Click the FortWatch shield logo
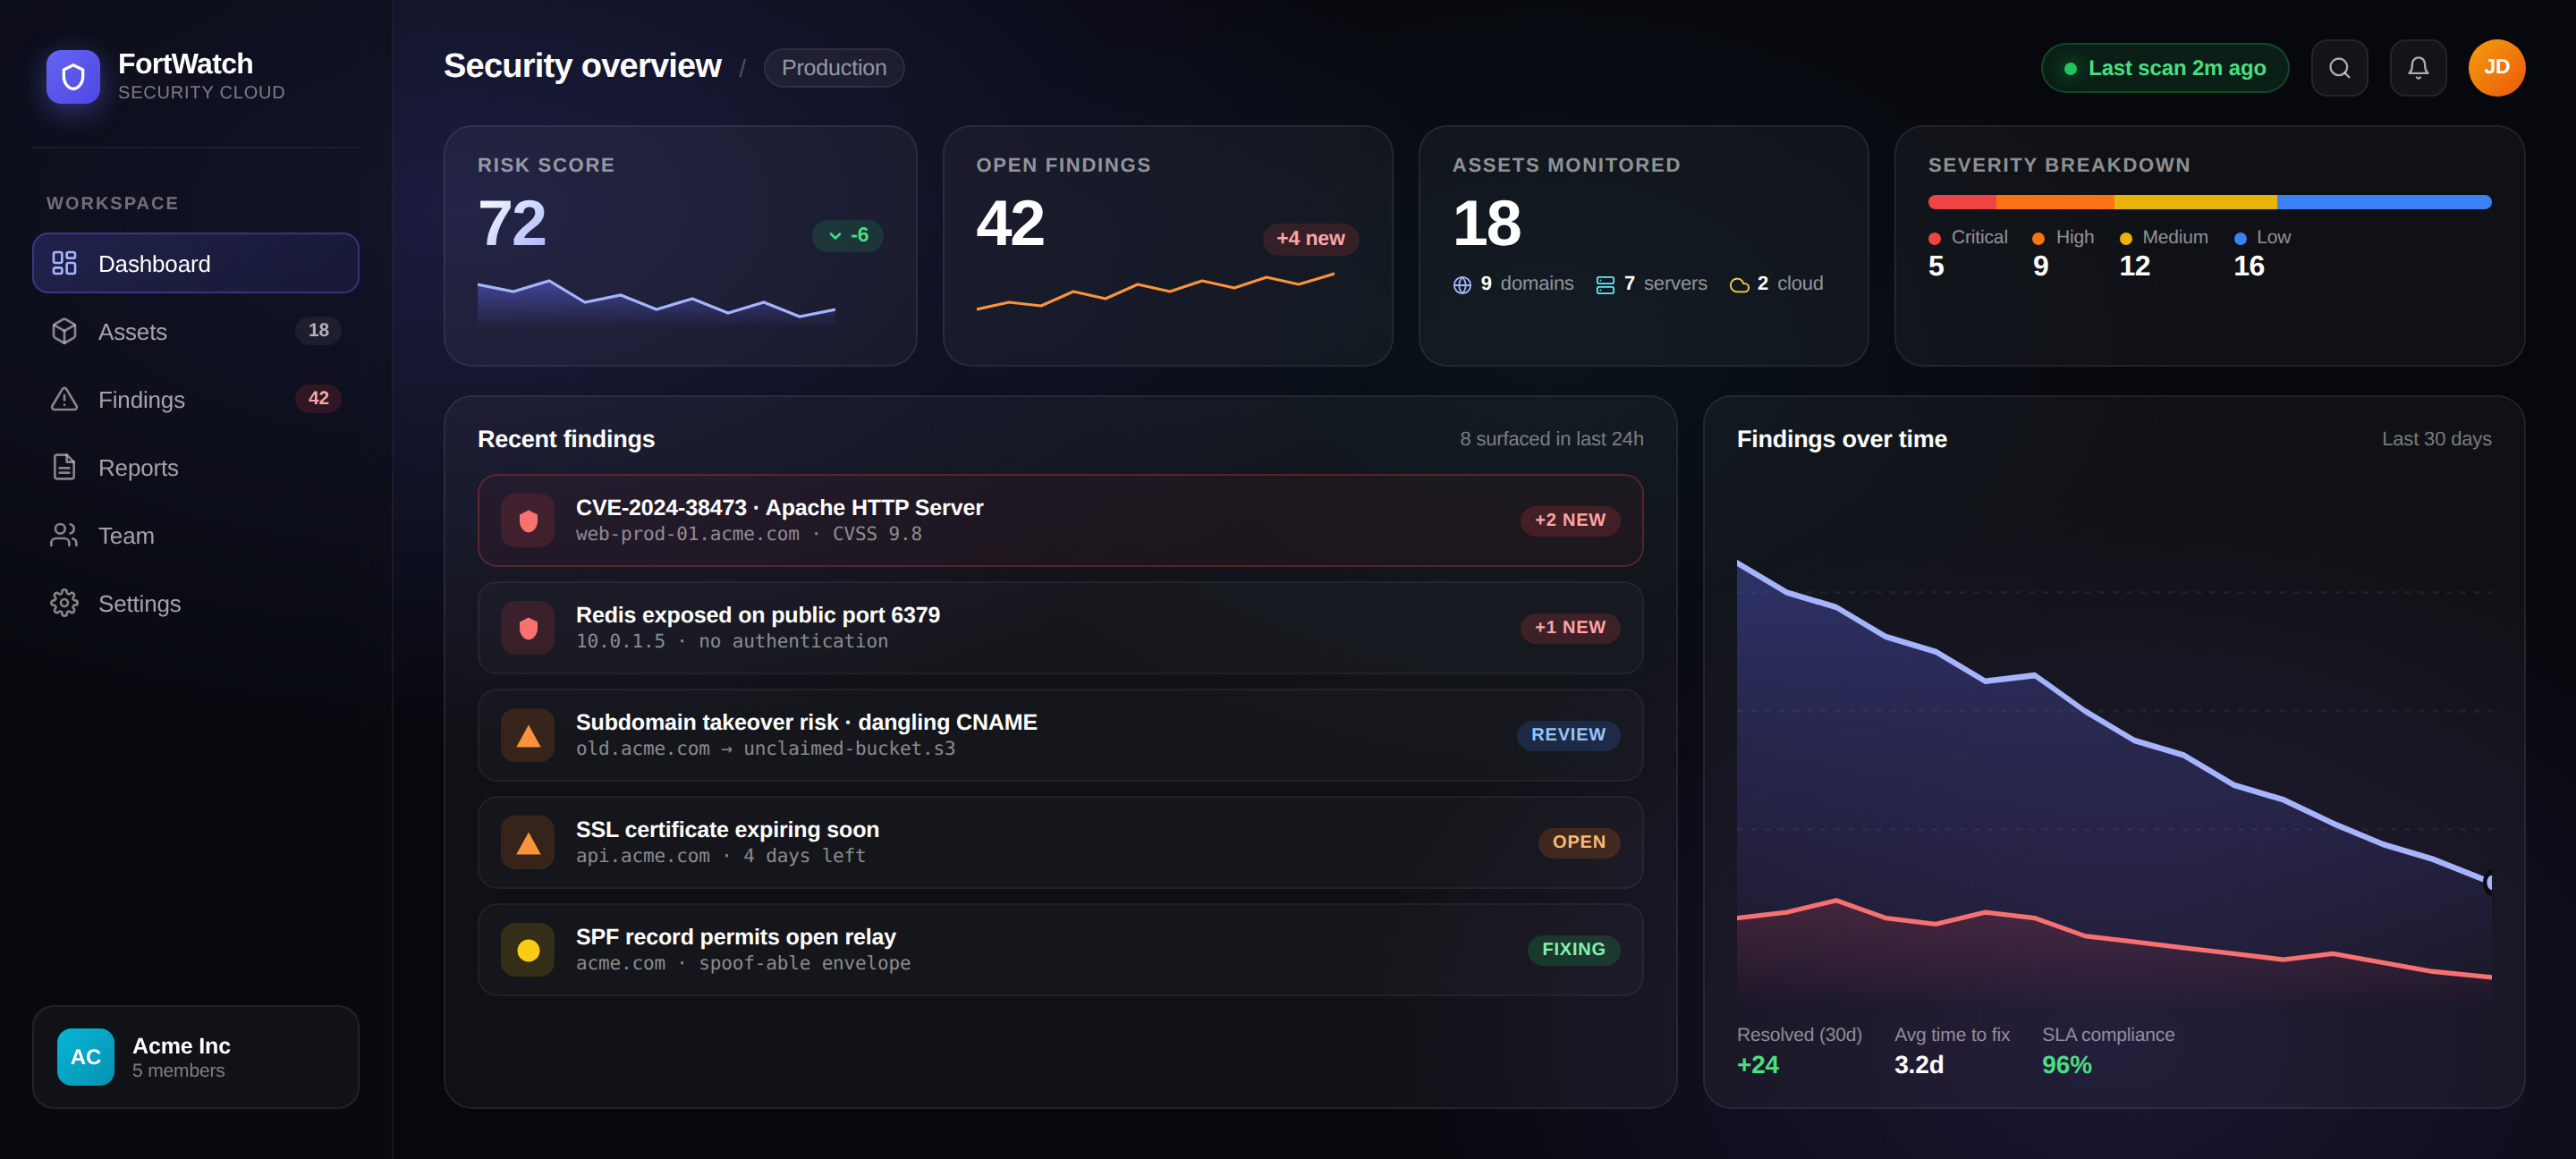 click(x=73, y=76)
